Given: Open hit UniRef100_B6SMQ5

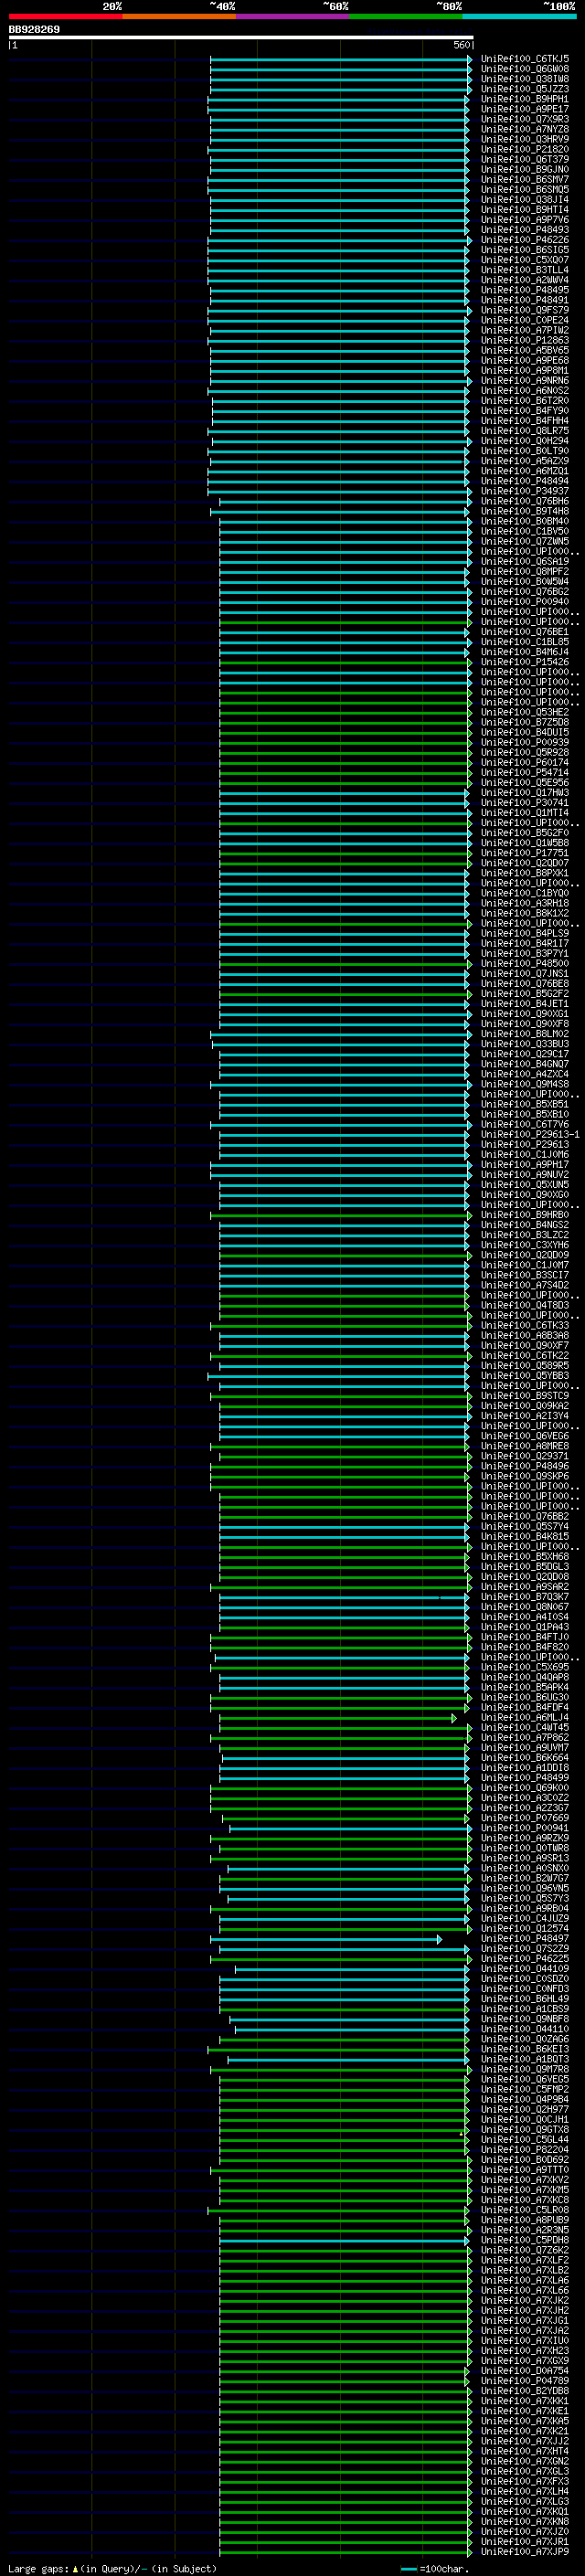Looking at the screenshot, I should 525,189.
